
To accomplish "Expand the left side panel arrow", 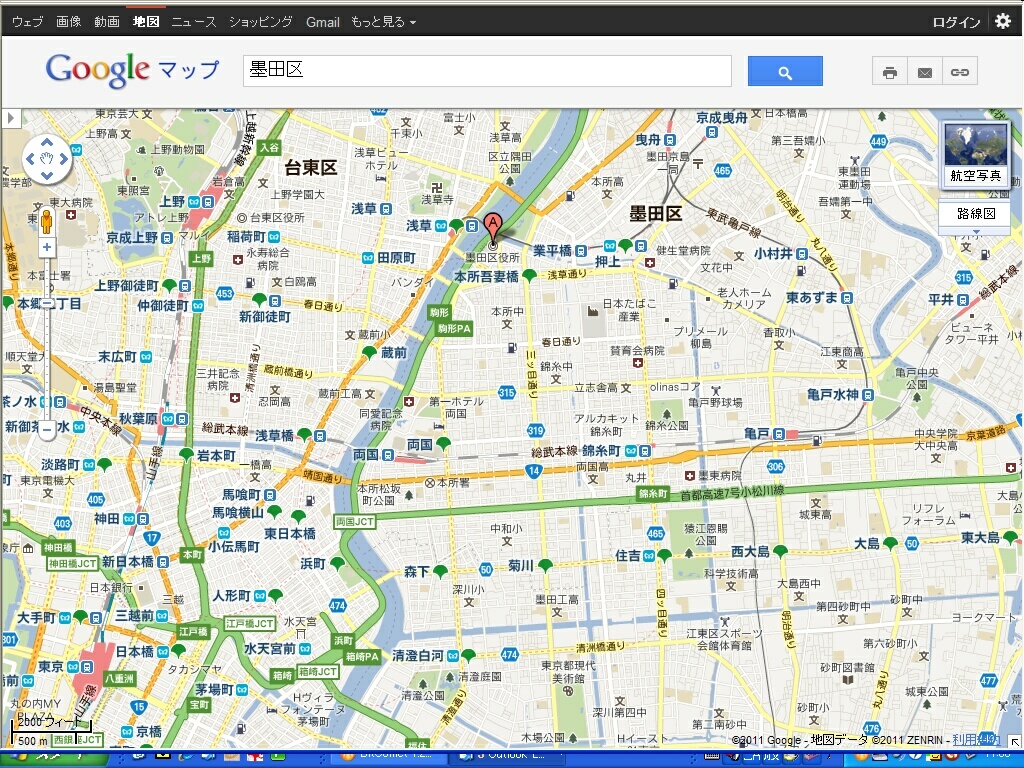I will coord(10,118).
